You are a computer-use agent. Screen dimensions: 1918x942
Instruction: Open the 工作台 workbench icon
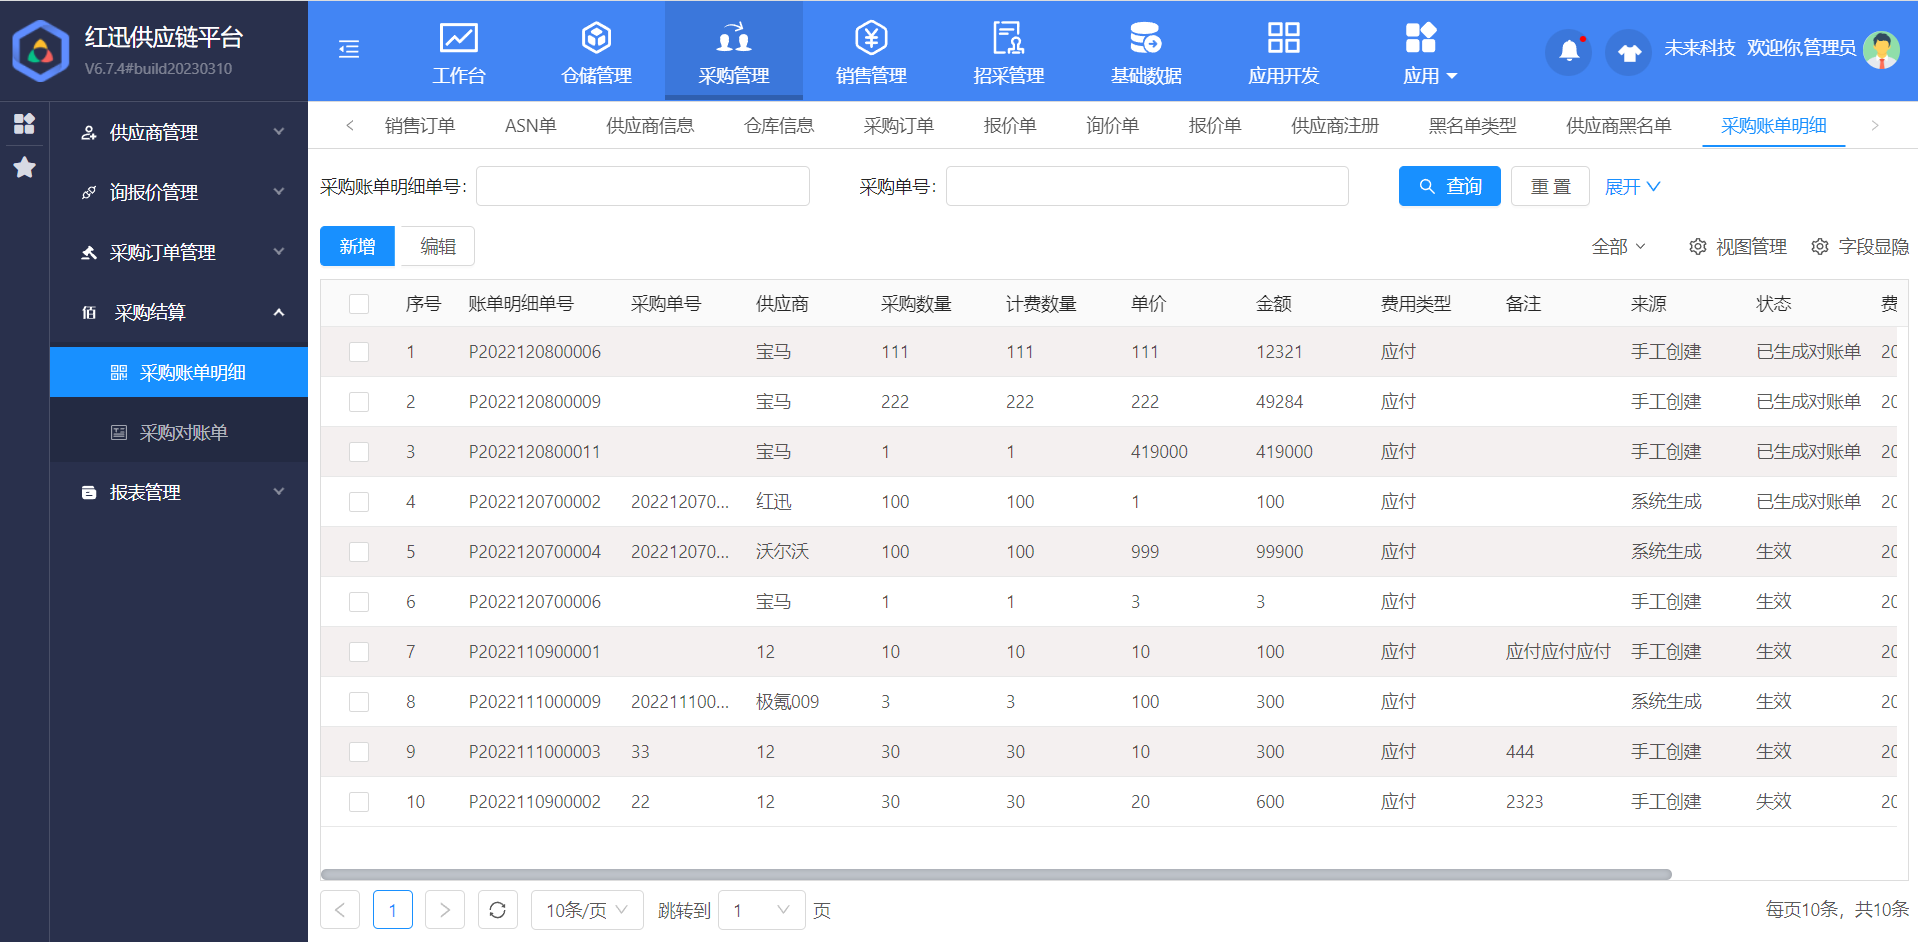459,38
